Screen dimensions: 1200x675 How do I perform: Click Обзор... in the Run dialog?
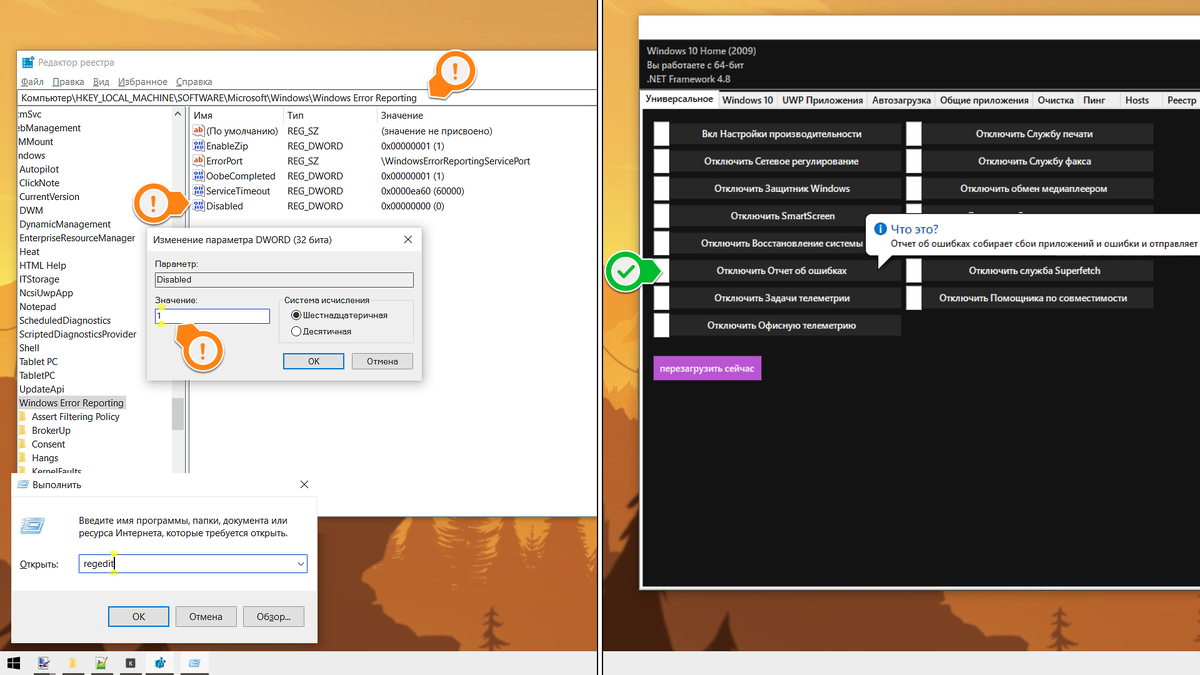point(273,617)
